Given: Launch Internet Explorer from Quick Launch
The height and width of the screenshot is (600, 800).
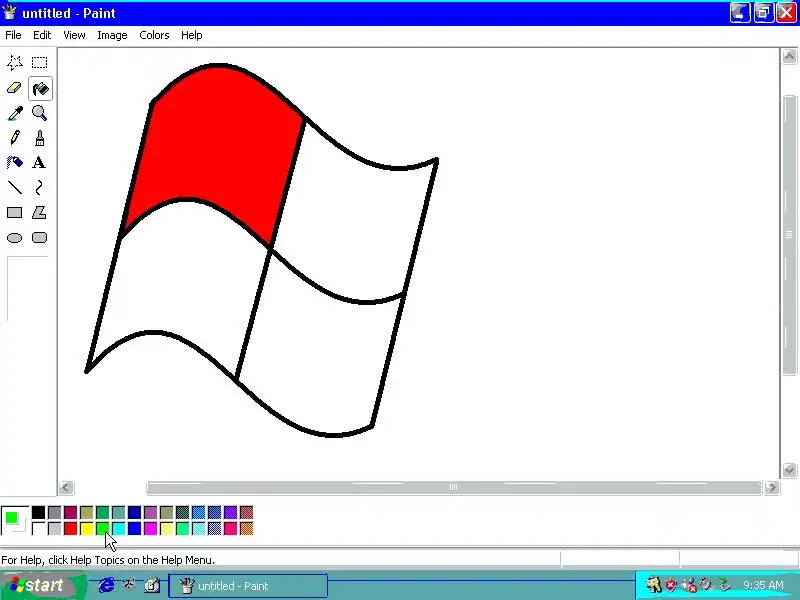Looking at the screenshot, I should 106,585.
